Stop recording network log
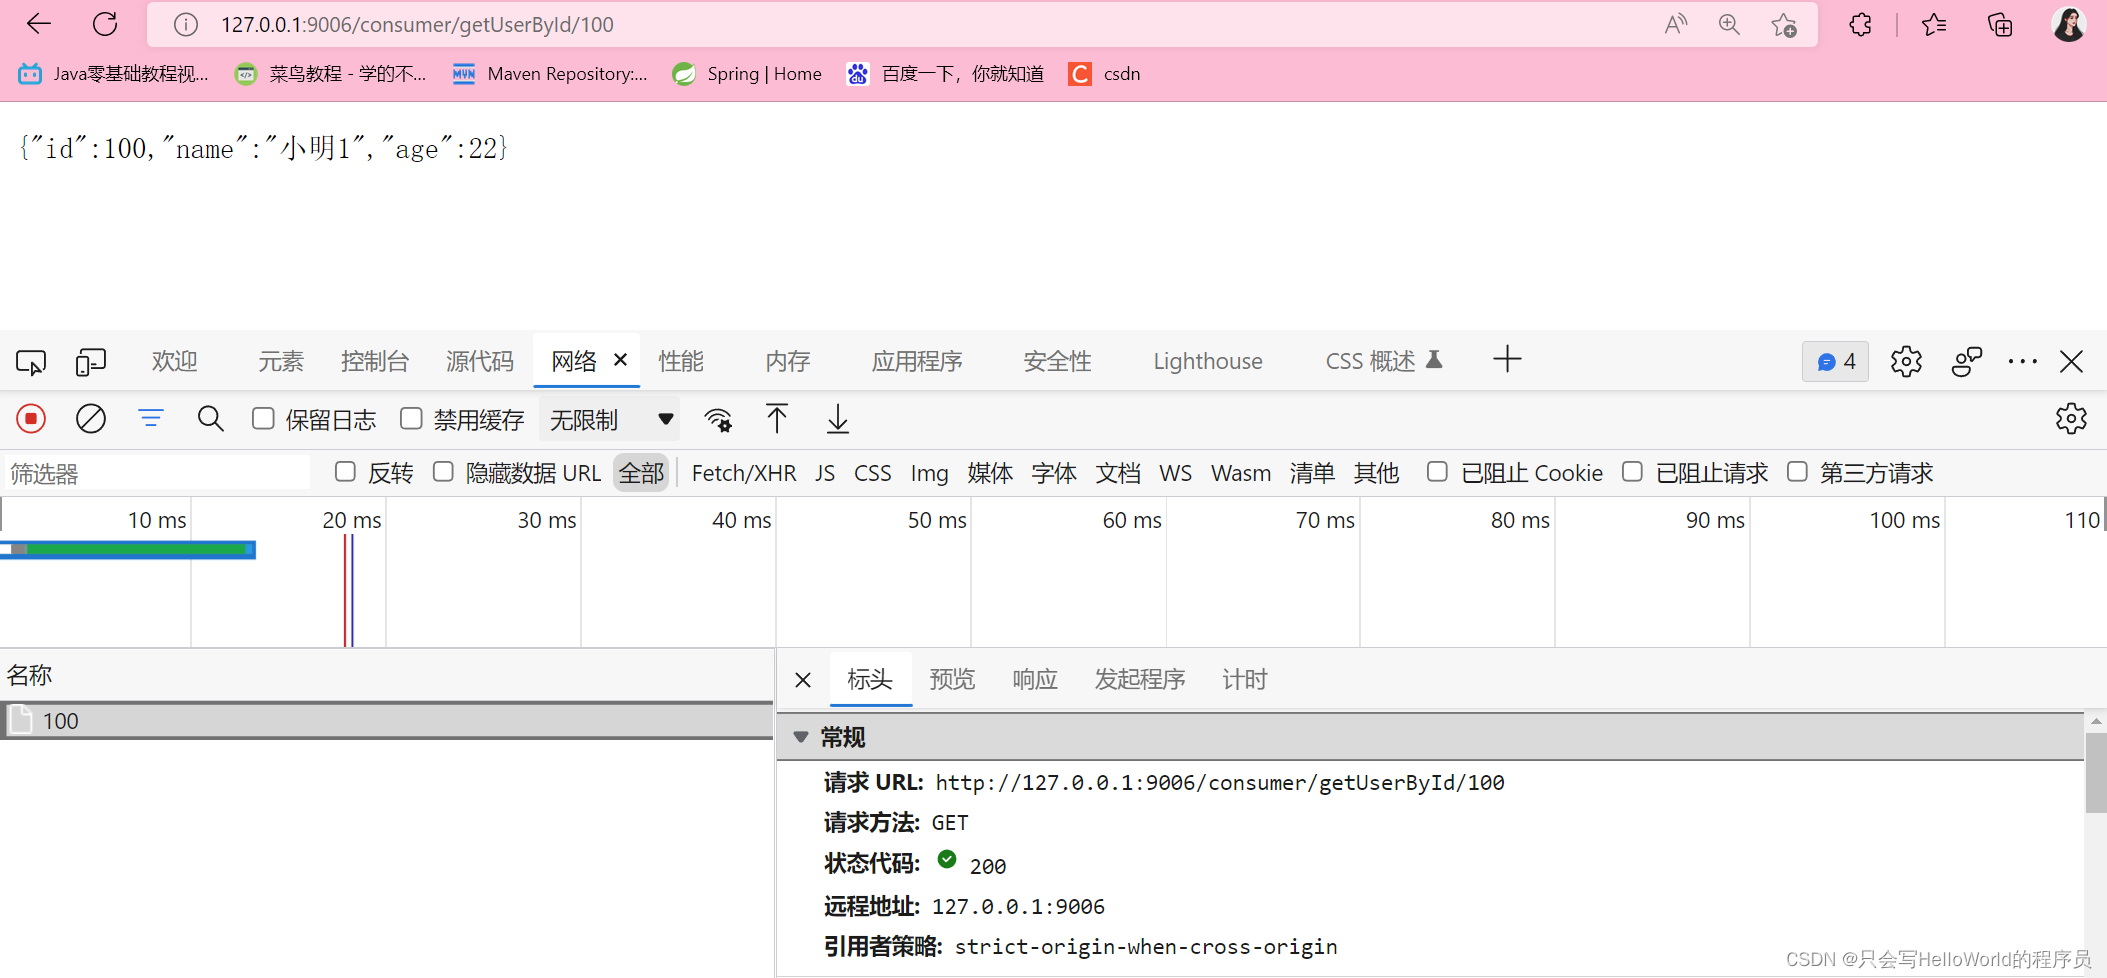This screenshot has height=978, width=2107. coord(31,419)
